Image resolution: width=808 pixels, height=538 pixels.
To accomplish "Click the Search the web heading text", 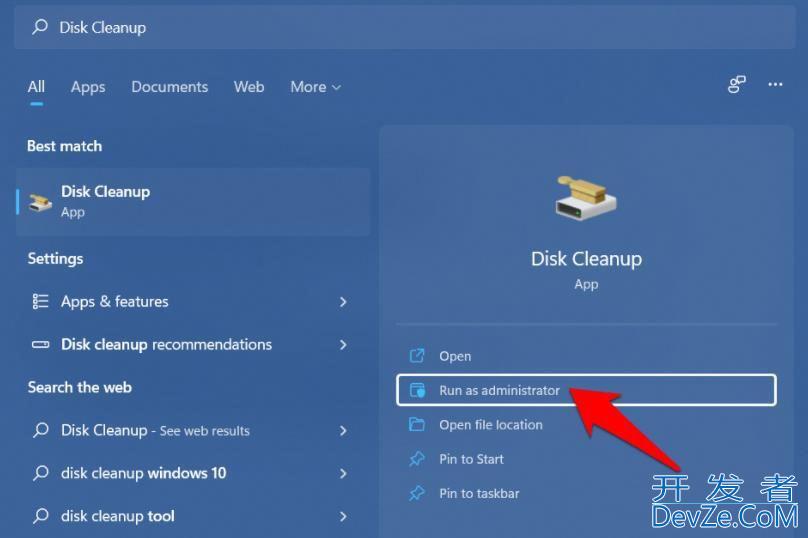I will tap(80, 388).
